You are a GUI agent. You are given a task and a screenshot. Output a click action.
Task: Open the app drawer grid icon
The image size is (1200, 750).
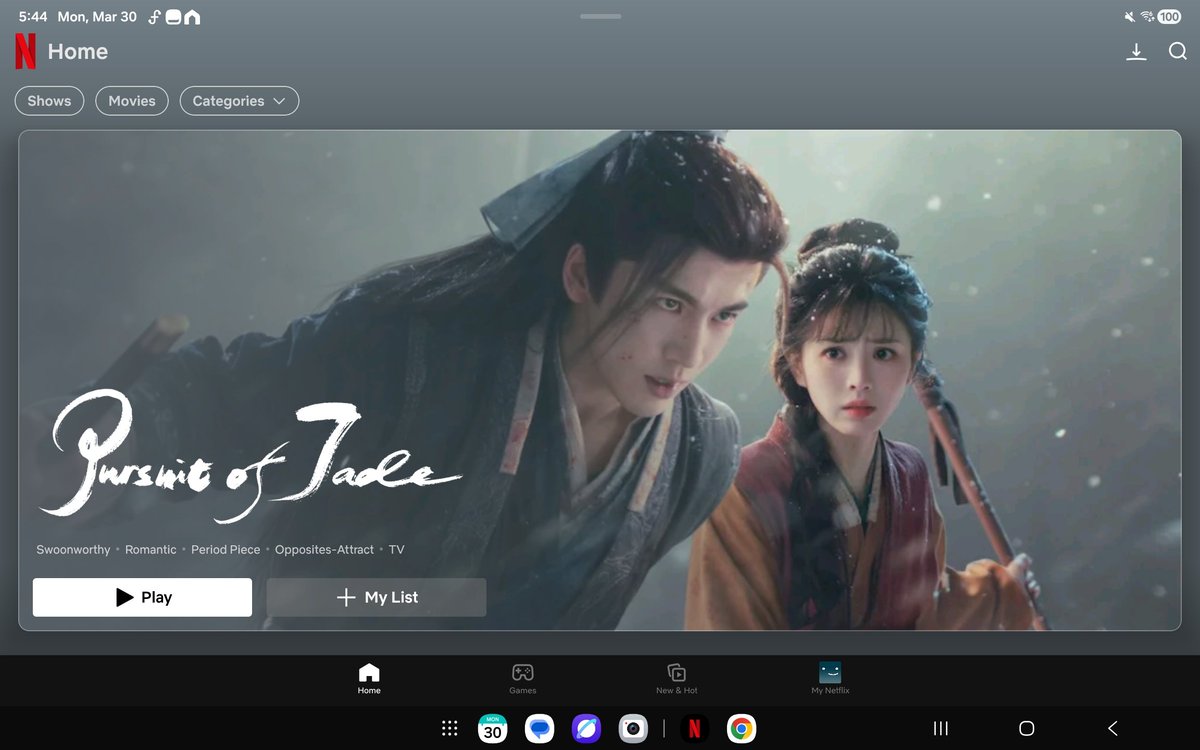pos(450,729)
